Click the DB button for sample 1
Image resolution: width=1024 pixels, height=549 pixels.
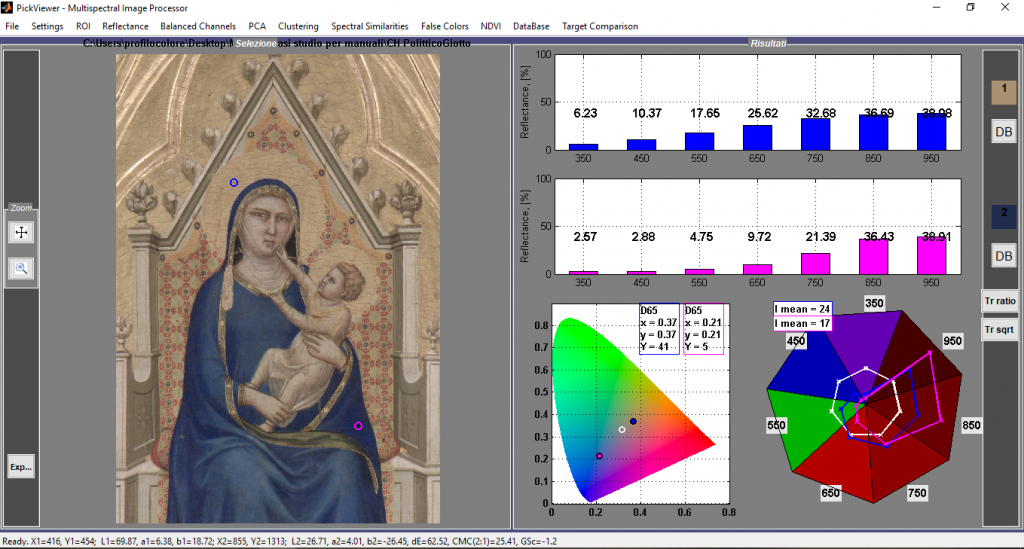(1004, 132)
